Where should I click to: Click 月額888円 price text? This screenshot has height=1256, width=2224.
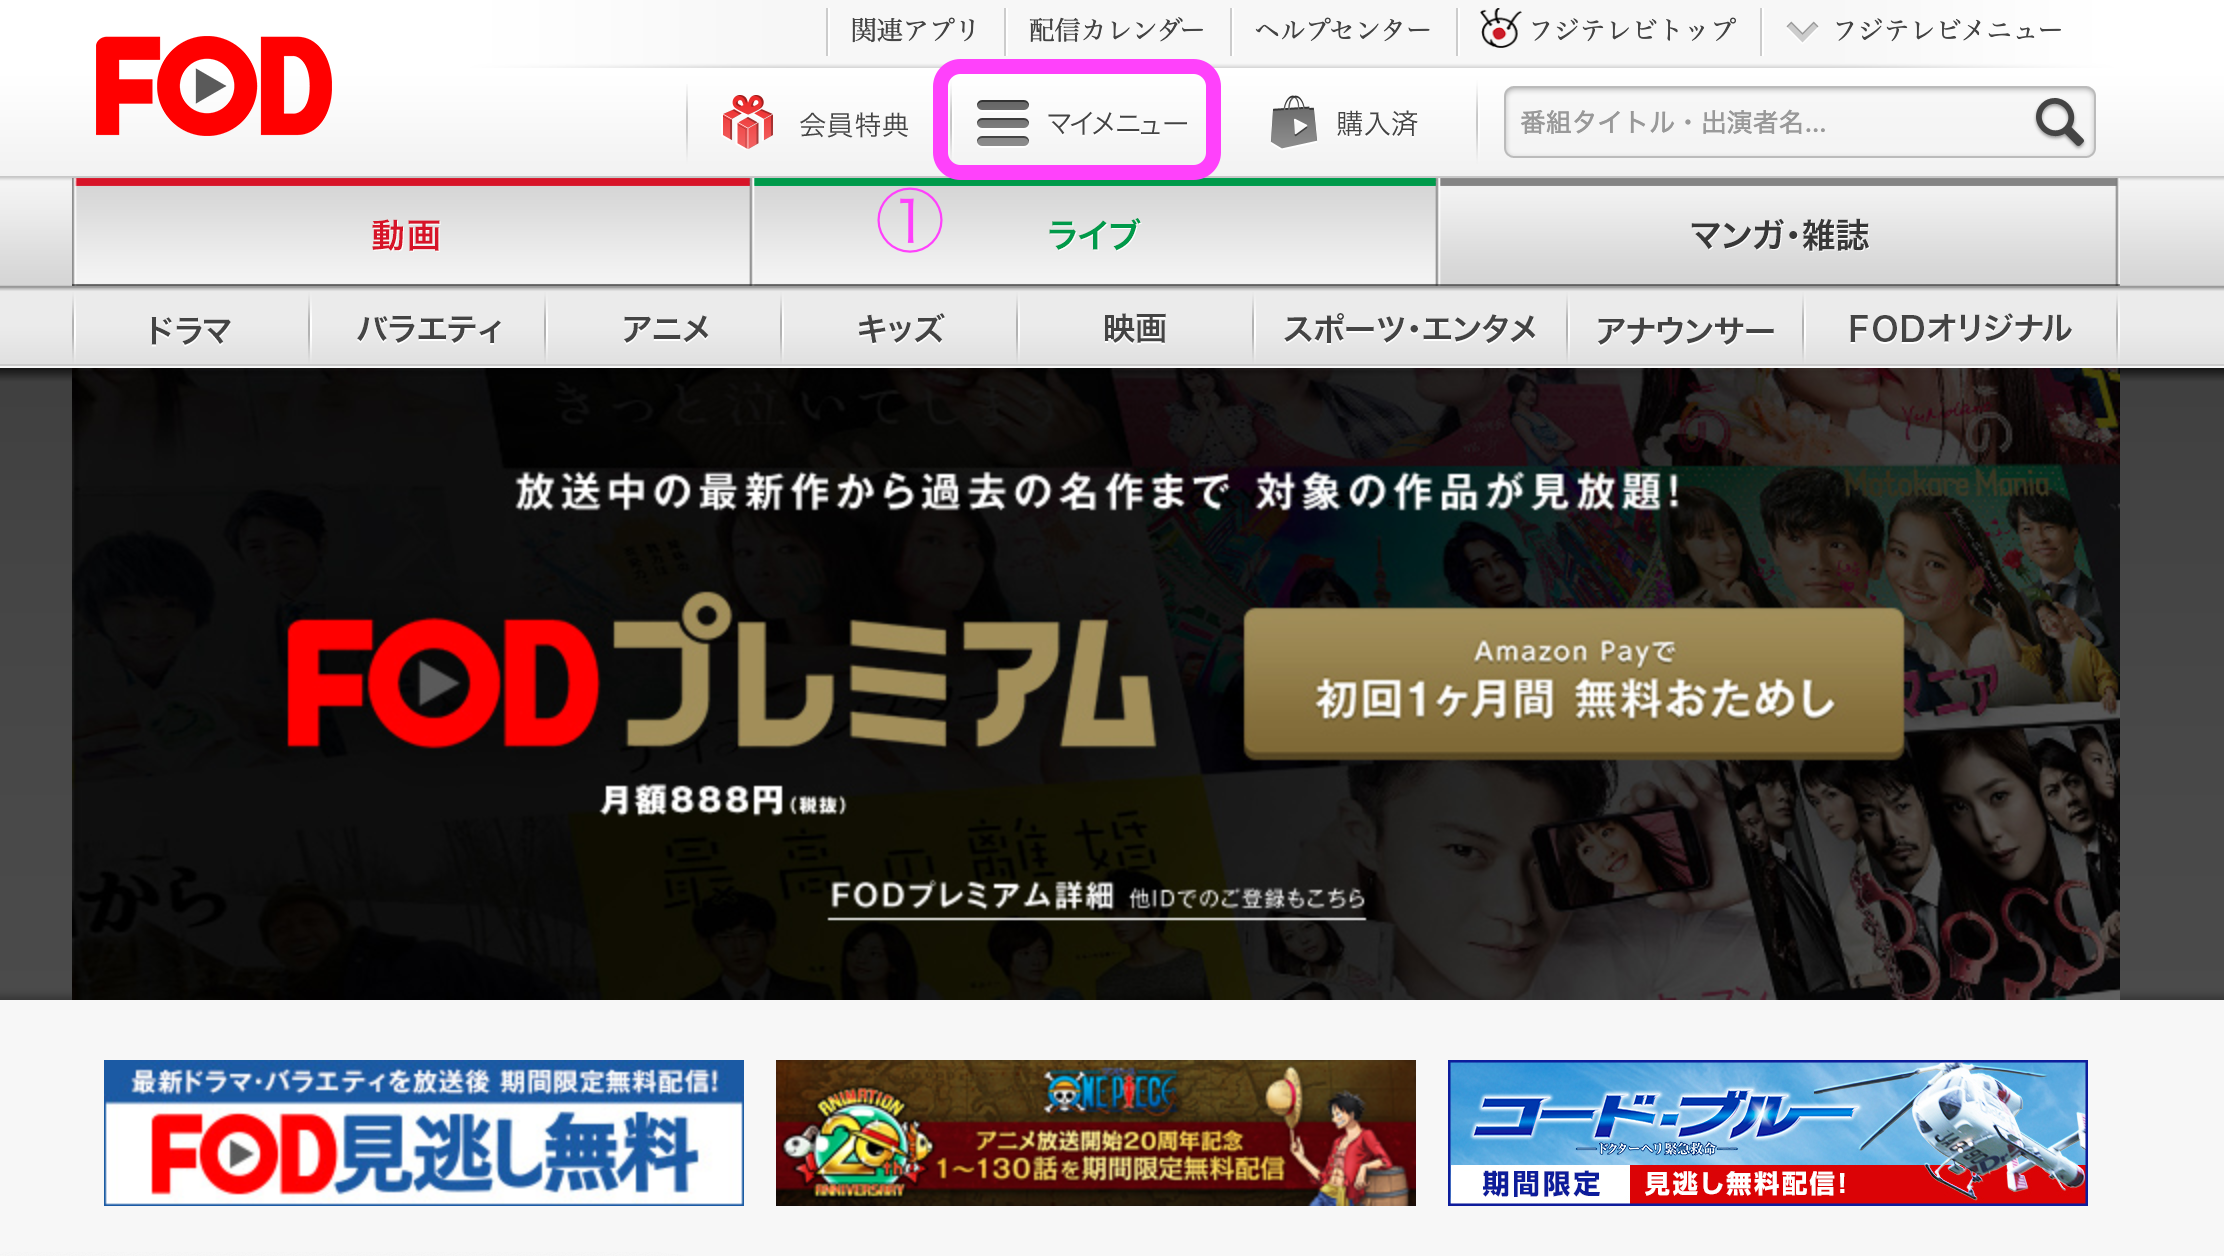(x=723, y=801)
